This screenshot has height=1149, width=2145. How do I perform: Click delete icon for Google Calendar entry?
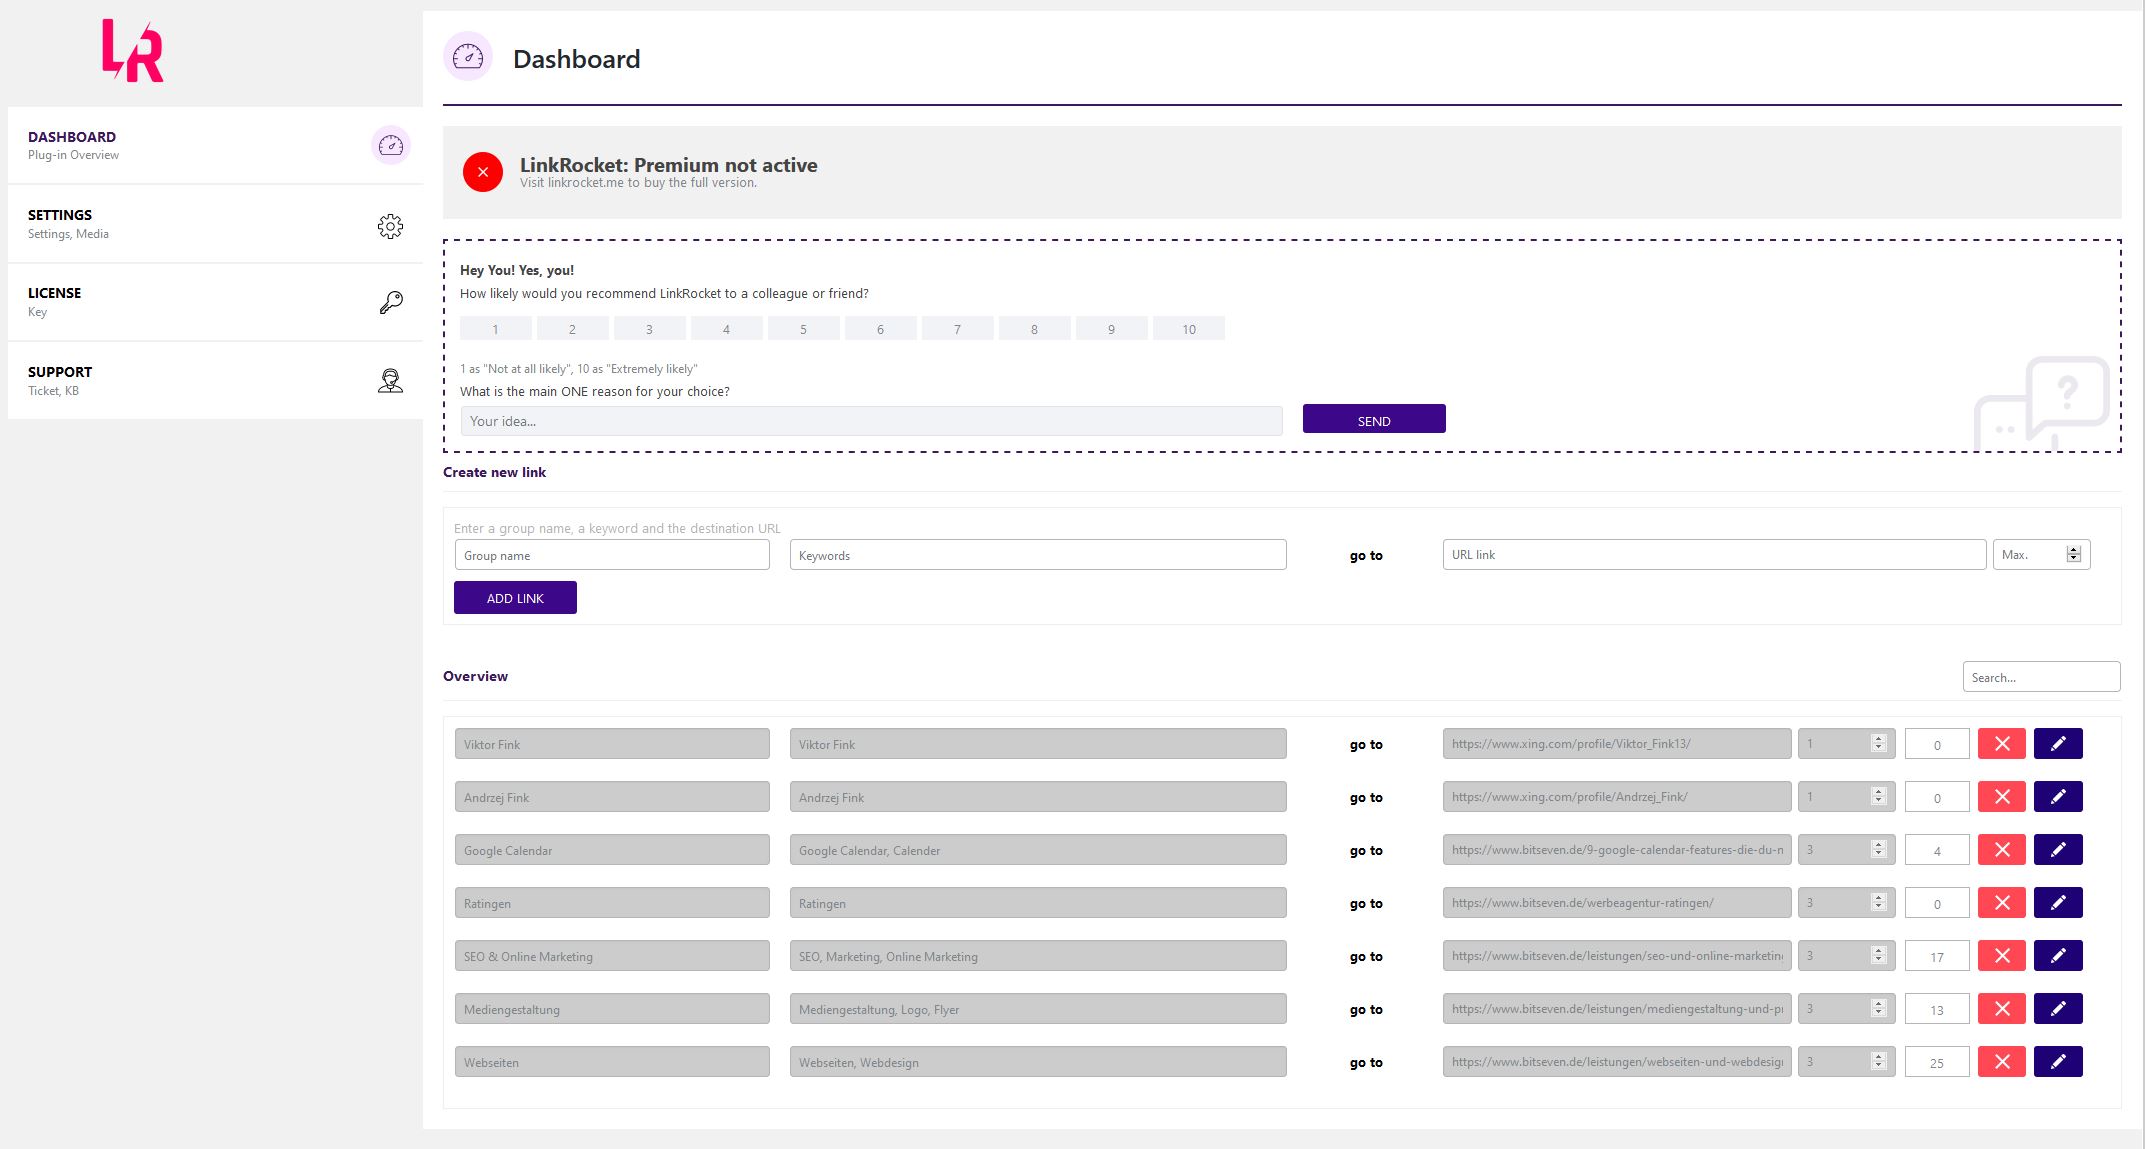pos(2002,850)
